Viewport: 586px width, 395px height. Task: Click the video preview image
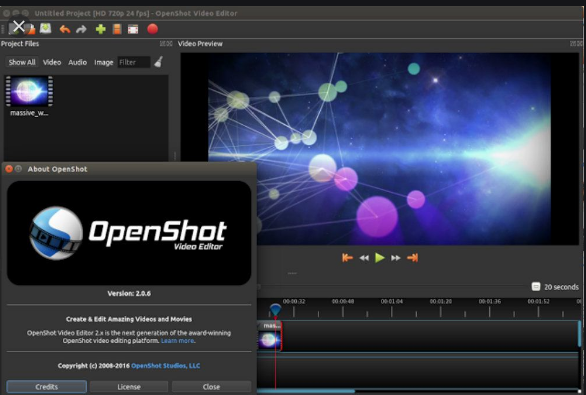point(379,149)
